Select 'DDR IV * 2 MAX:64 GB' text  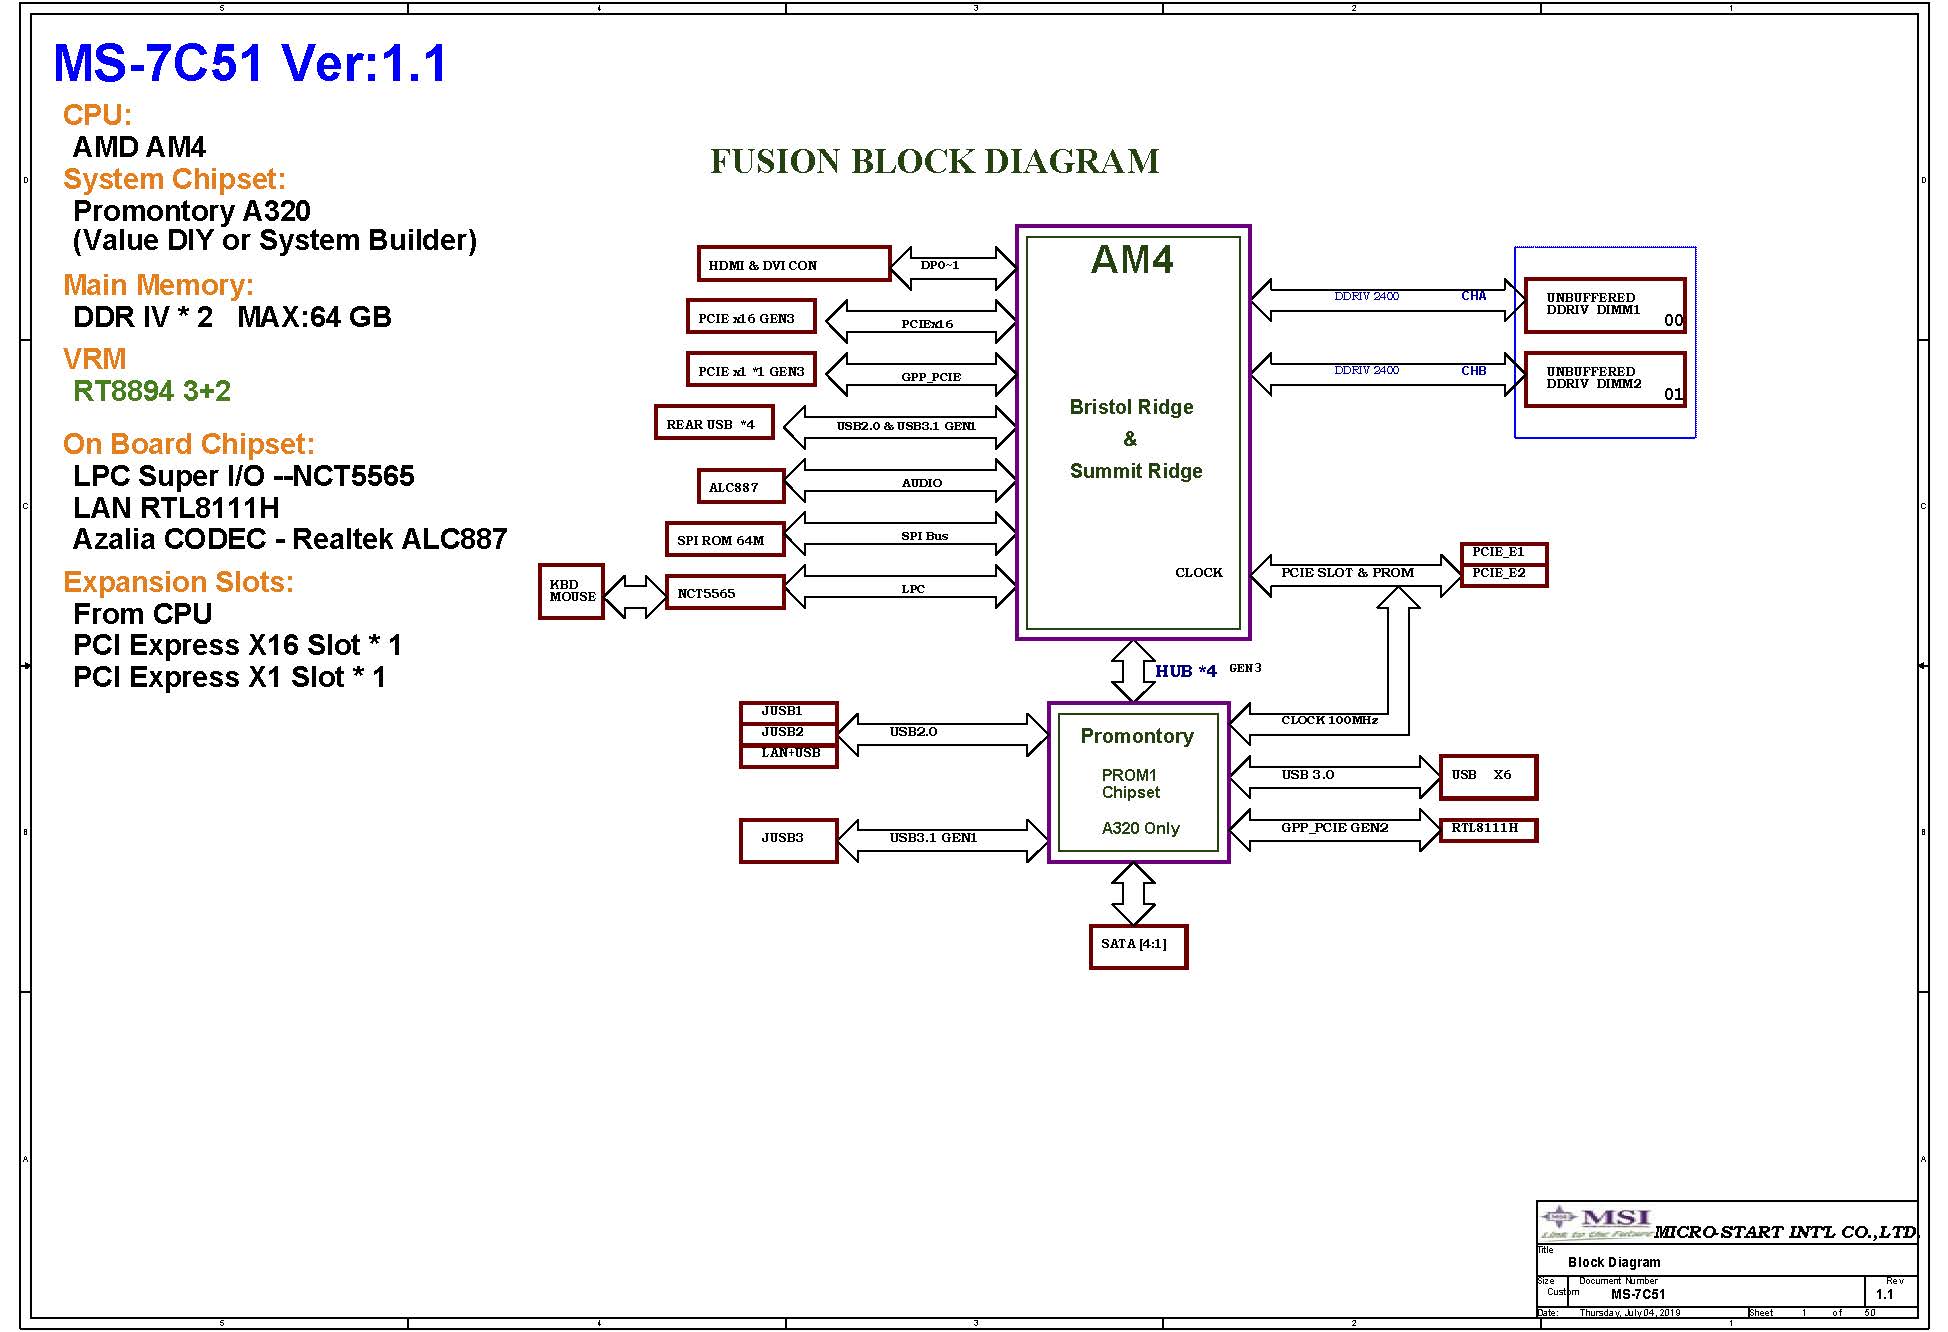(x=232, y=317)
